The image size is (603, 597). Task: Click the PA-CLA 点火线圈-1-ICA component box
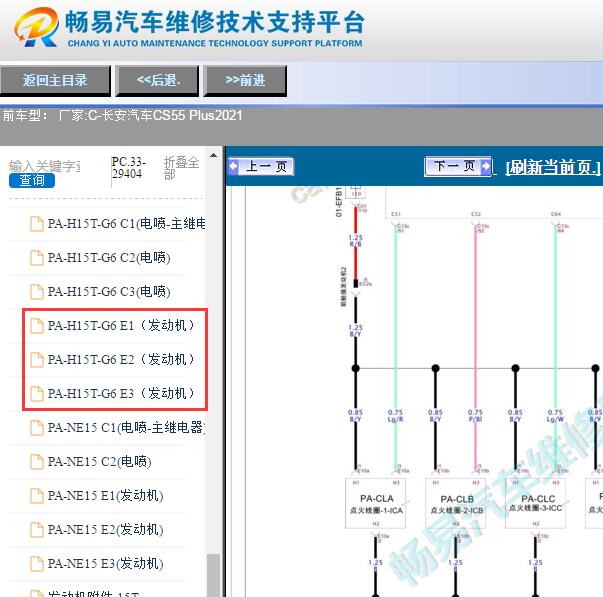pos(376,504)
